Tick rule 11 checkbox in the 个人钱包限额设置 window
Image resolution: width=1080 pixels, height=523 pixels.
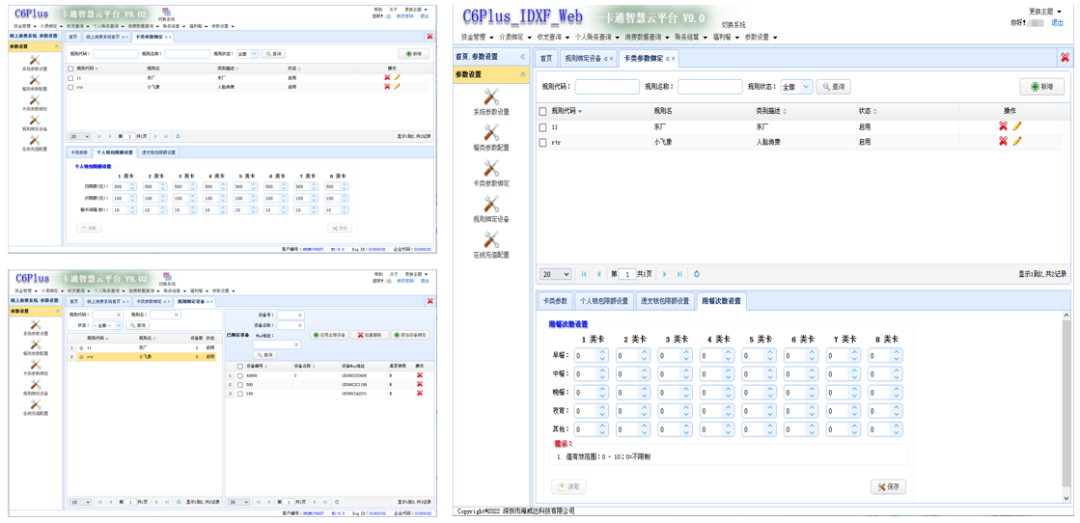click(x=70, y=78)
